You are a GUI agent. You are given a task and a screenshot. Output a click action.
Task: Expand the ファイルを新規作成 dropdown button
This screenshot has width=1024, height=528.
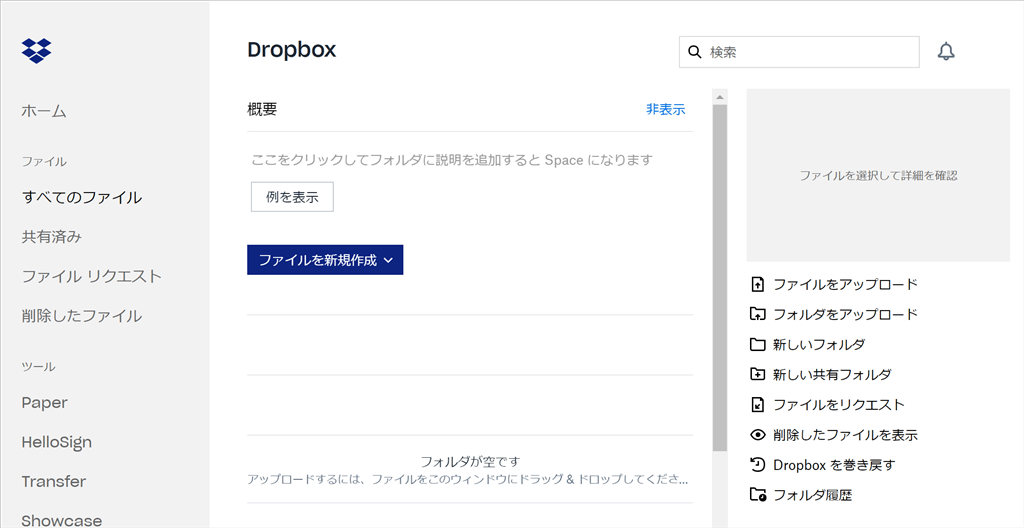click(325, 259)
